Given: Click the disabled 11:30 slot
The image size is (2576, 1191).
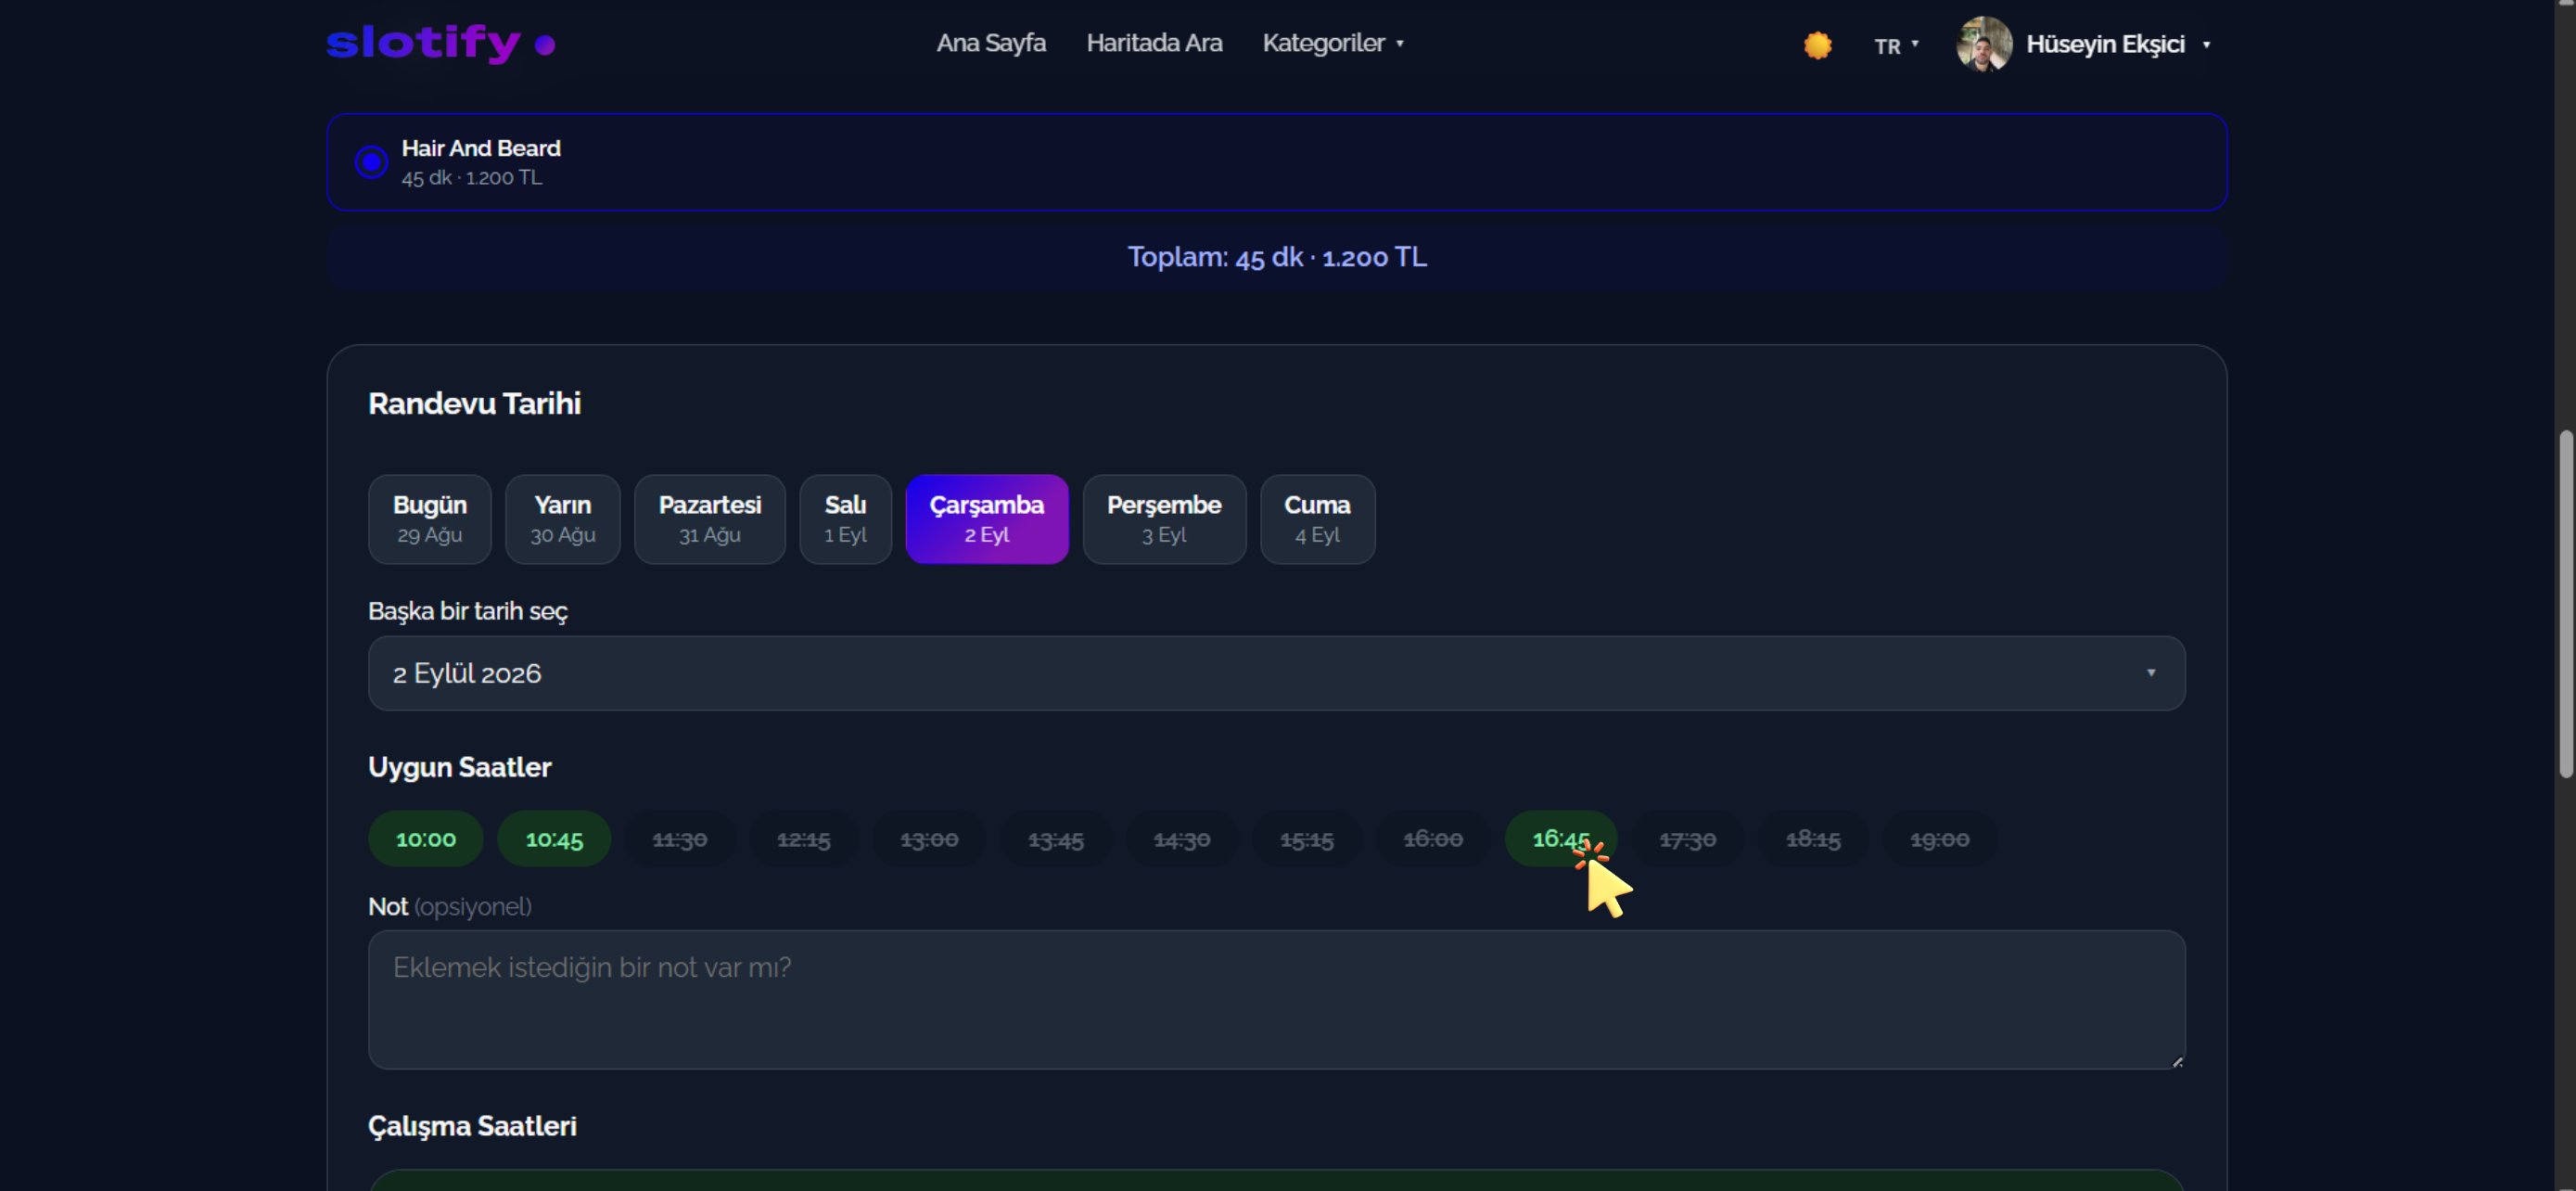Looking at the screenshot, I should 680,839.
